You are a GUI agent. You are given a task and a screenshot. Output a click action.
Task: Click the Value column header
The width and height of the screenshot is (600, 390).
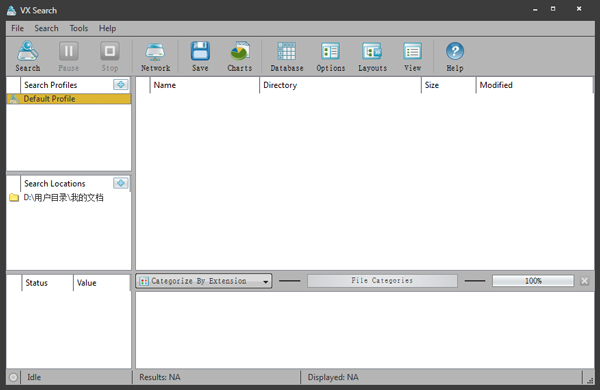pos(101,283)
